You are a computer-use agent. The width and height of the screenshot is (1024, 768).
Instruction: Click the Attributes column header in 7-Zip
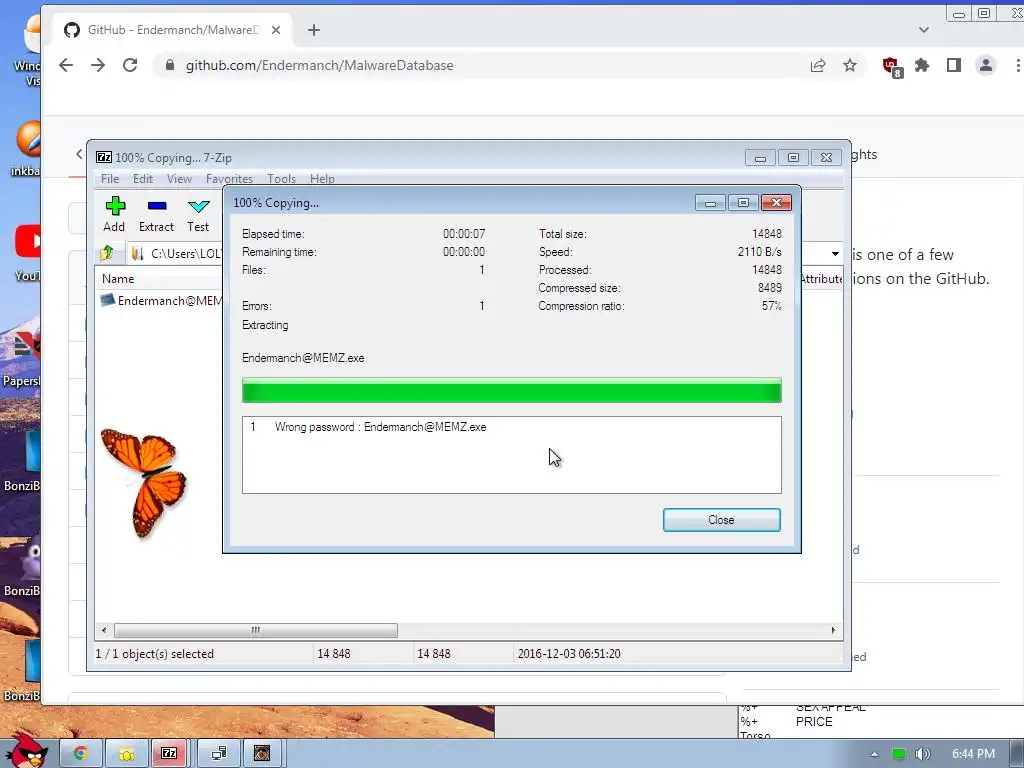tap(821, 279)
